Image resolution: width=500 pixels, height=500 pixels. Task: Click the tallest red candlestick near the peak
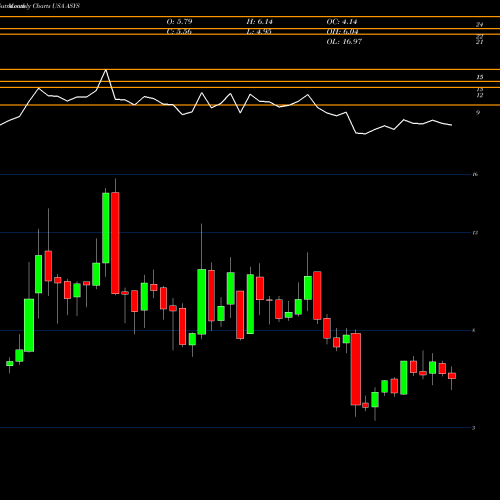tap(115, 243)
